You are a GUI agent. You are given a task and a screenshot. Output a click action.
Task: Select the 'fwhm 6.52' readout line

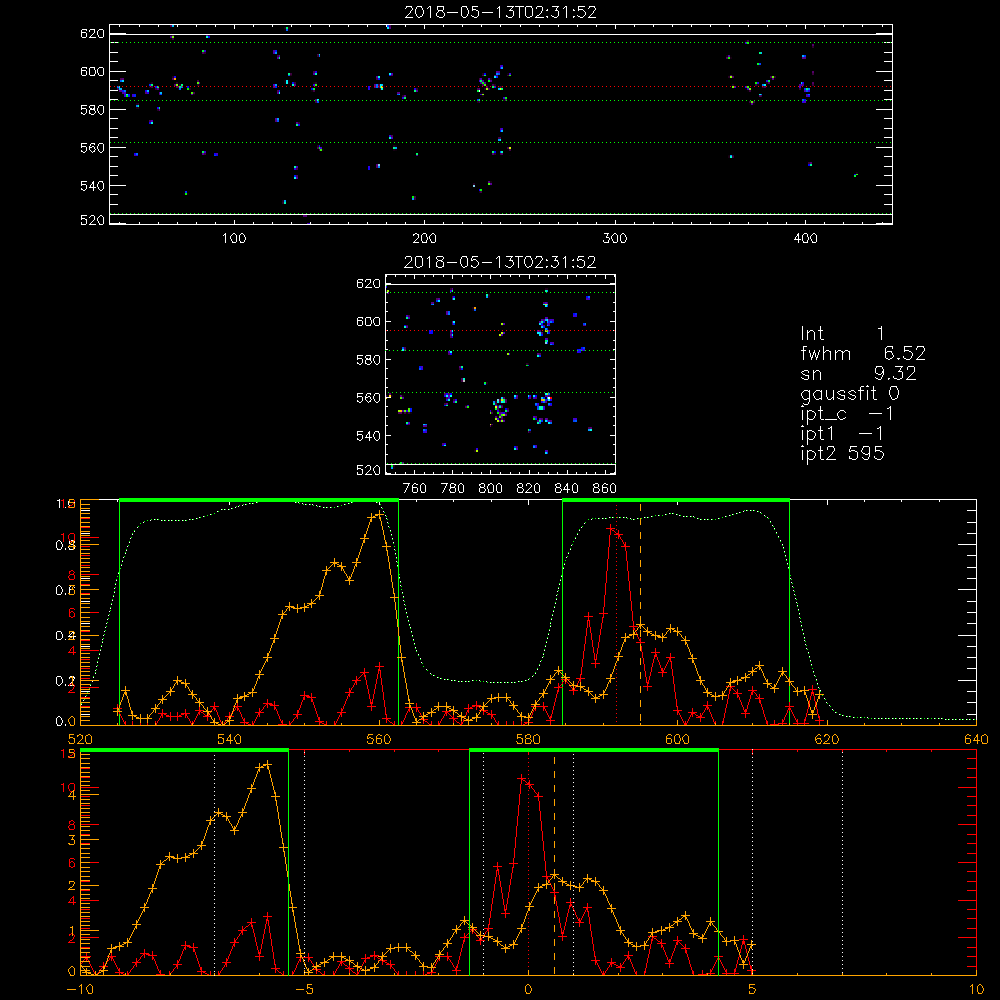(863, 353)
